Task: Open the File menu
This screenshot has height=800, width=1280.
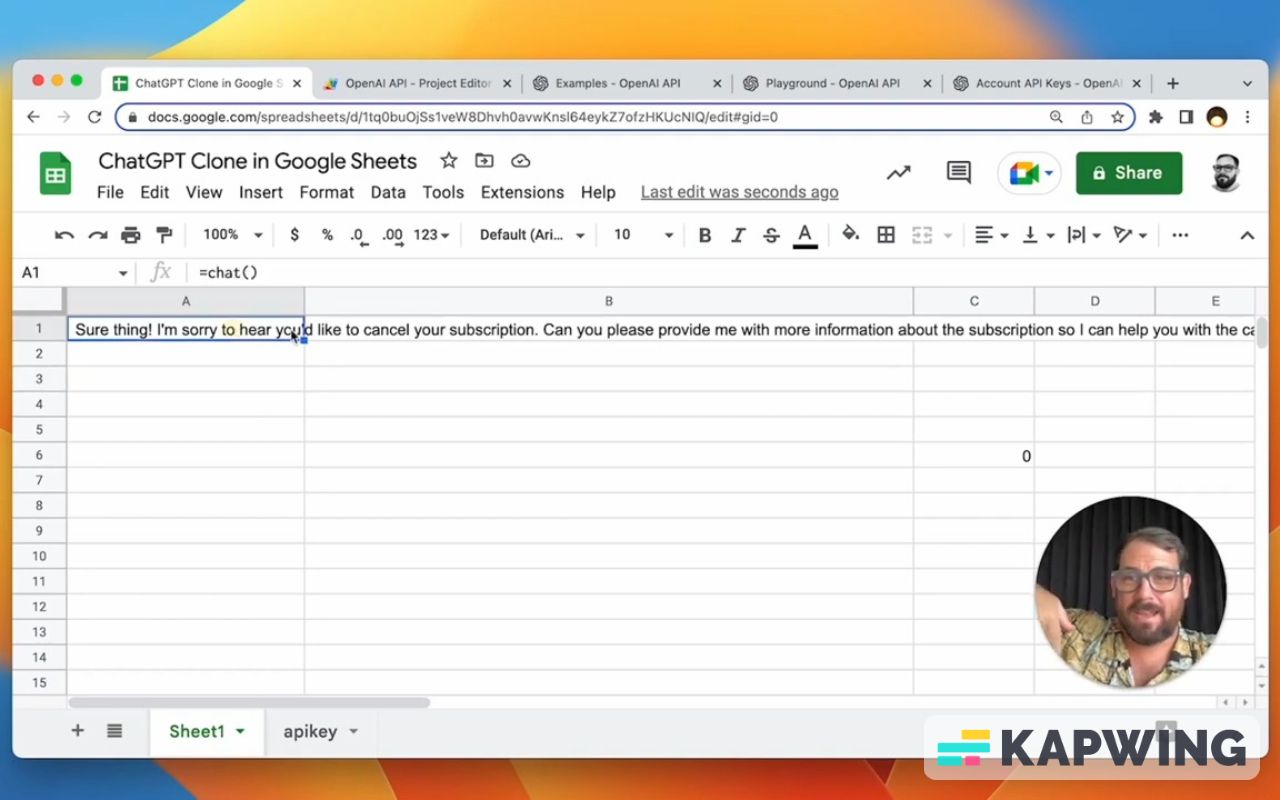Action: pyautogui.click(x=110, y=192)
